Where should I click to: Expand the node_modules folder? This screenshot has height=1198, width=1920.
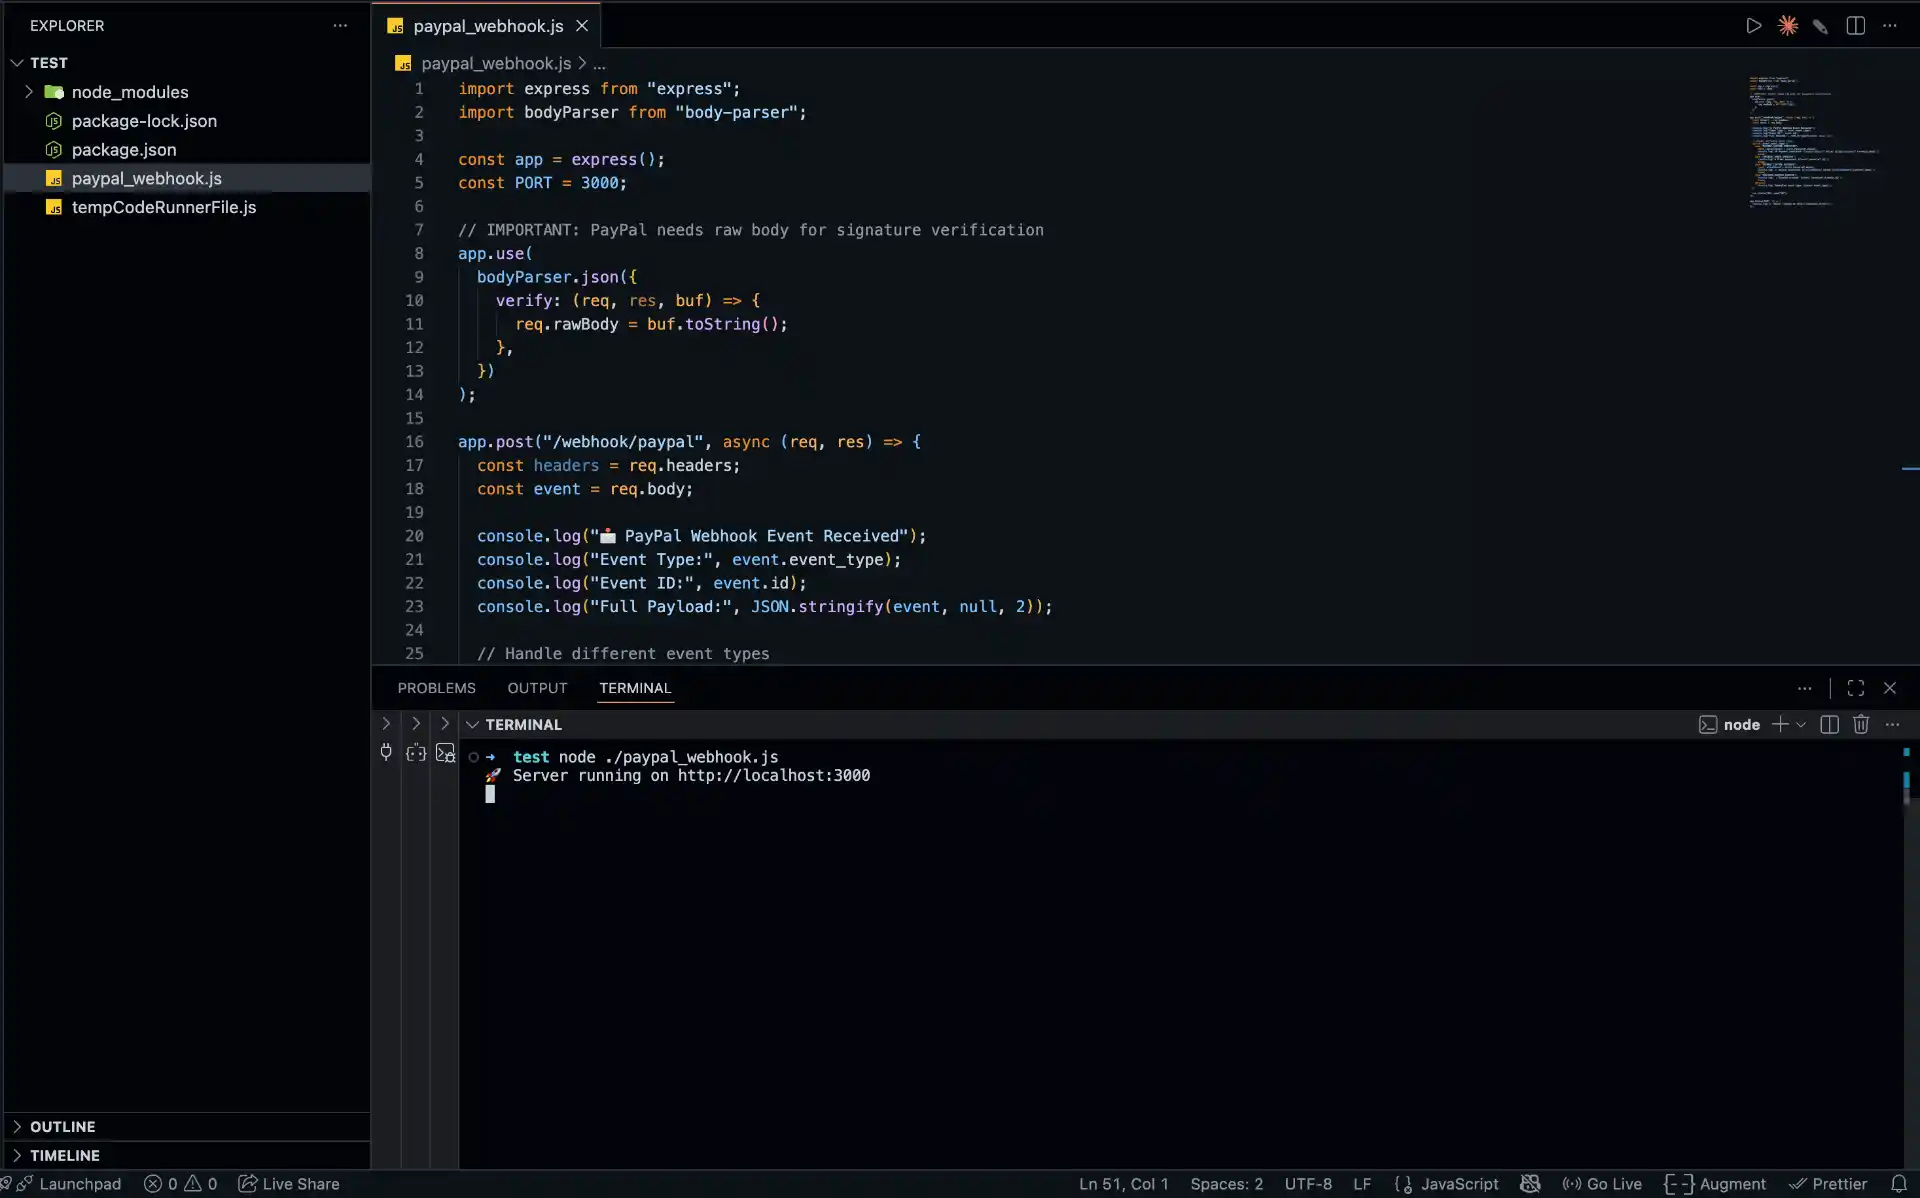30,92
